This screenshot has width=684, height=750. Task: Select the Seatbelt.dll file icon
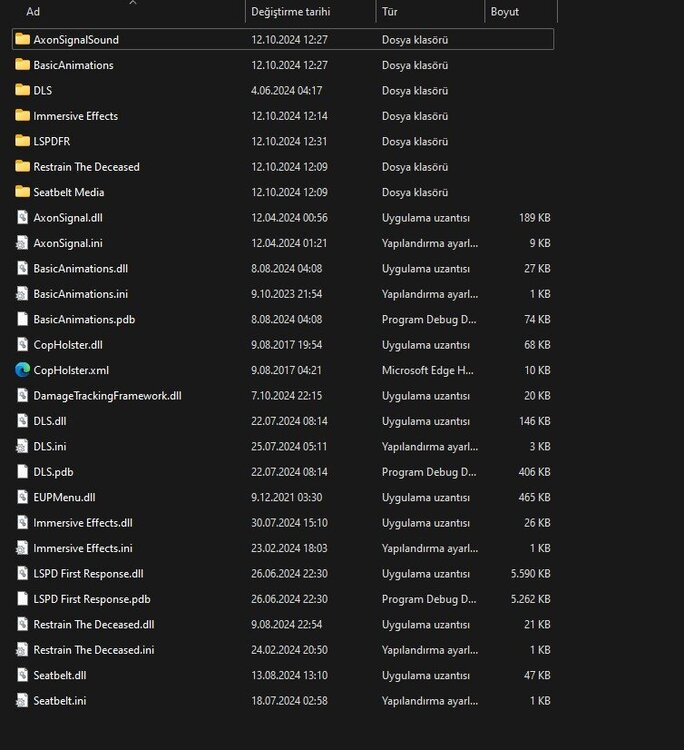(22, 675)
